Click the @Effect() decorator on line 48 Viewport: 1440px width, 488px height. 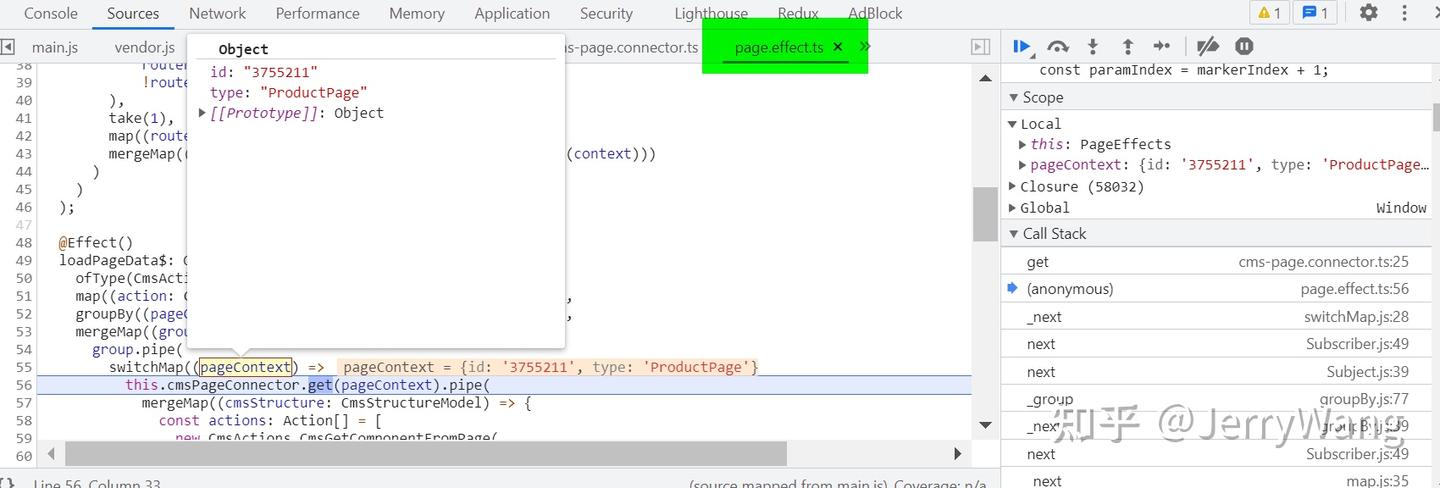pos(96,242)
